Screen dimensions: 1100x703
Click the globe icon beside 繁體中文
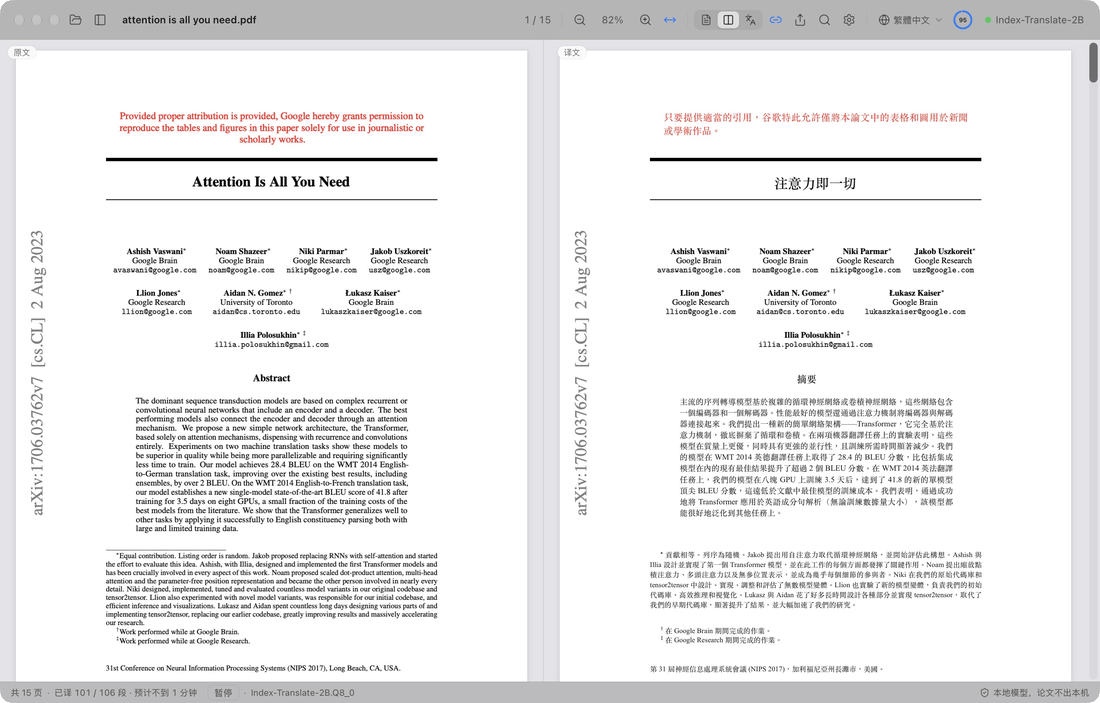tap(884, 20)
